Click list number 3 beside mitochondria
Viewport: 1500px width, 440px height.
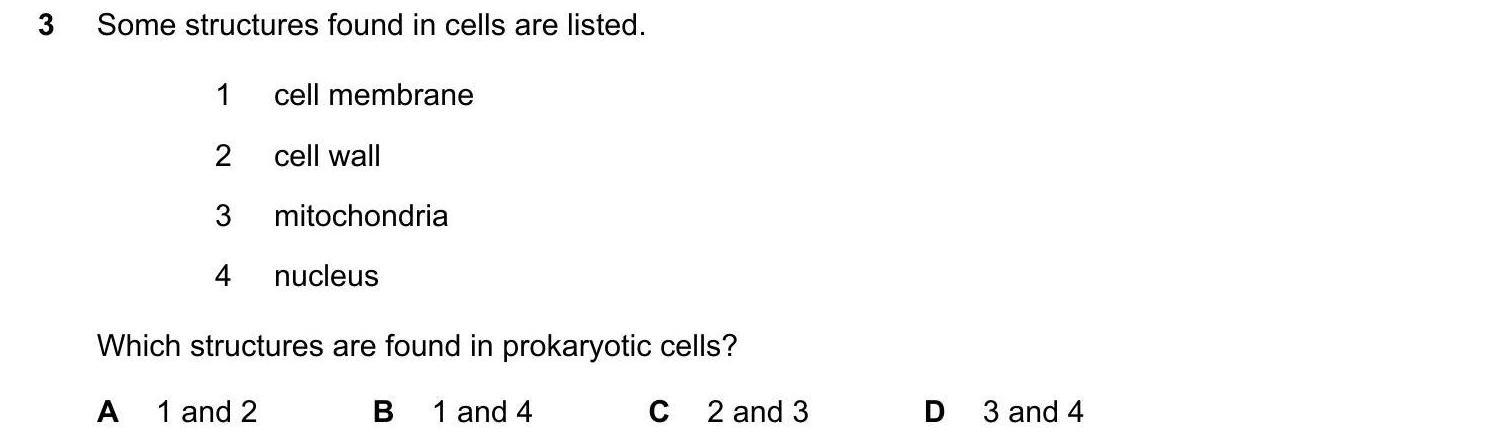[x=223, y=216]
